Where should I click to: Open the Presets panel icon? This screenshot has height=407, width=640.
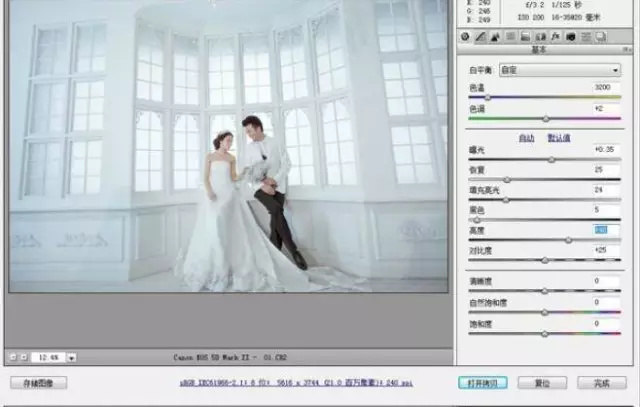click(586, 37)
